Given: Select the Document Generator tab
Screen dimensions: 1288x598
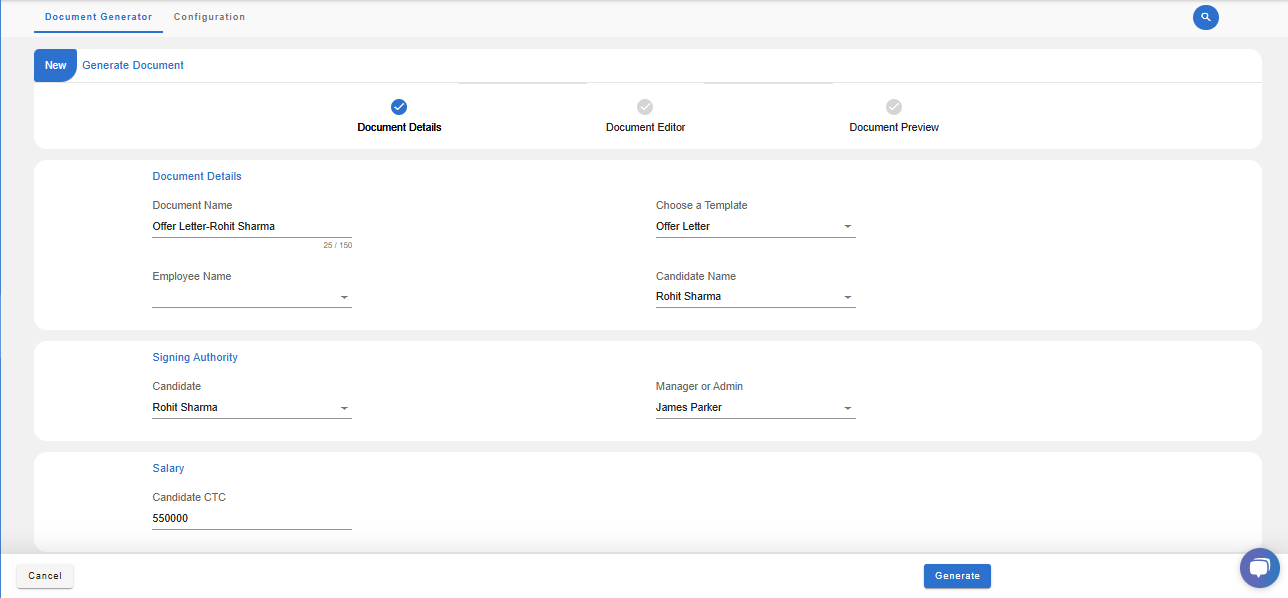Looking at the screenshot, I should [98, 17].
